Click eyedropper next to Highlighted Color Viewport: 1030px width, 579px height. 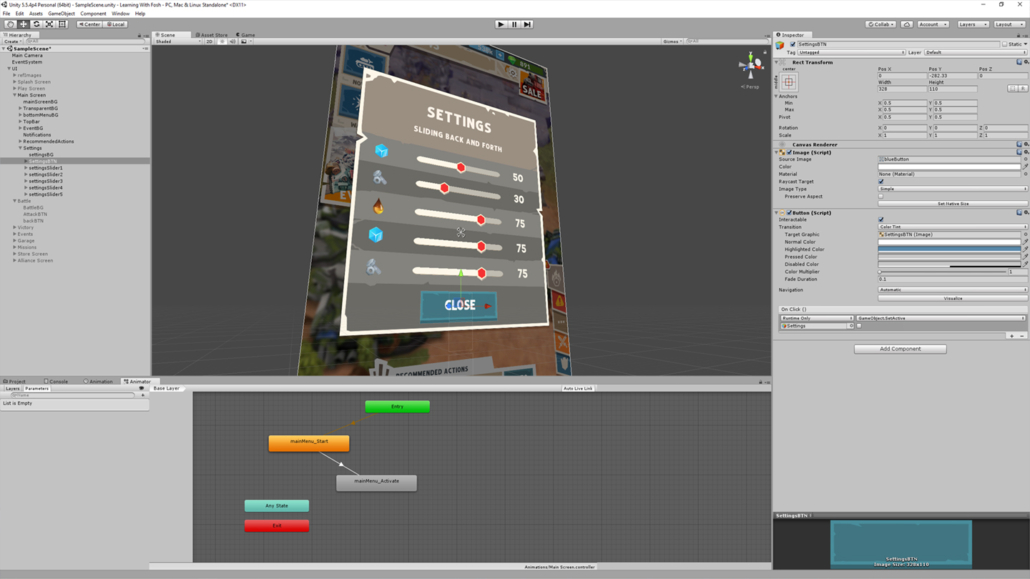(x=1025, y=250)
